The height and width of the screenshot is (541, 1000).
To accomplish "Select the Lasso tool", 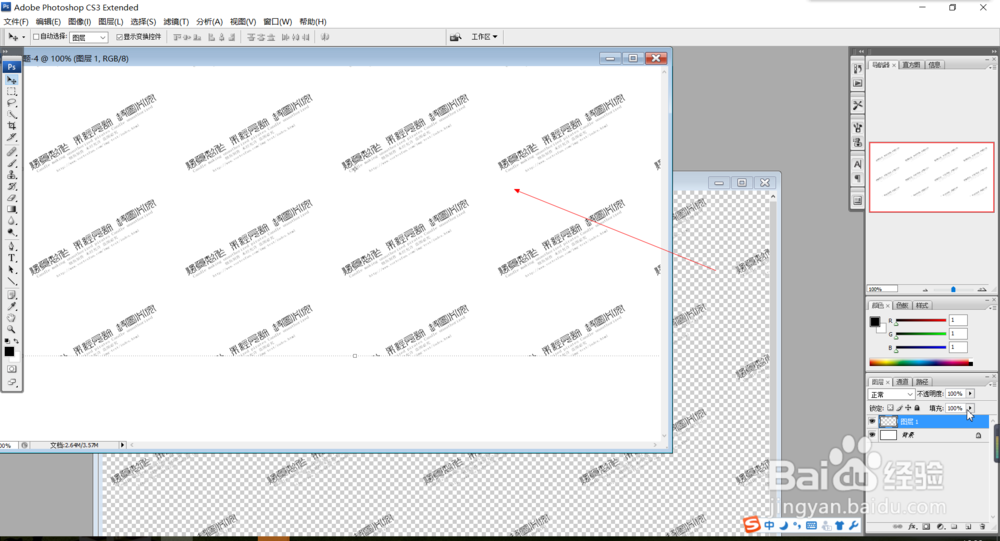I will pyautogui.click(x=11, y=103).
